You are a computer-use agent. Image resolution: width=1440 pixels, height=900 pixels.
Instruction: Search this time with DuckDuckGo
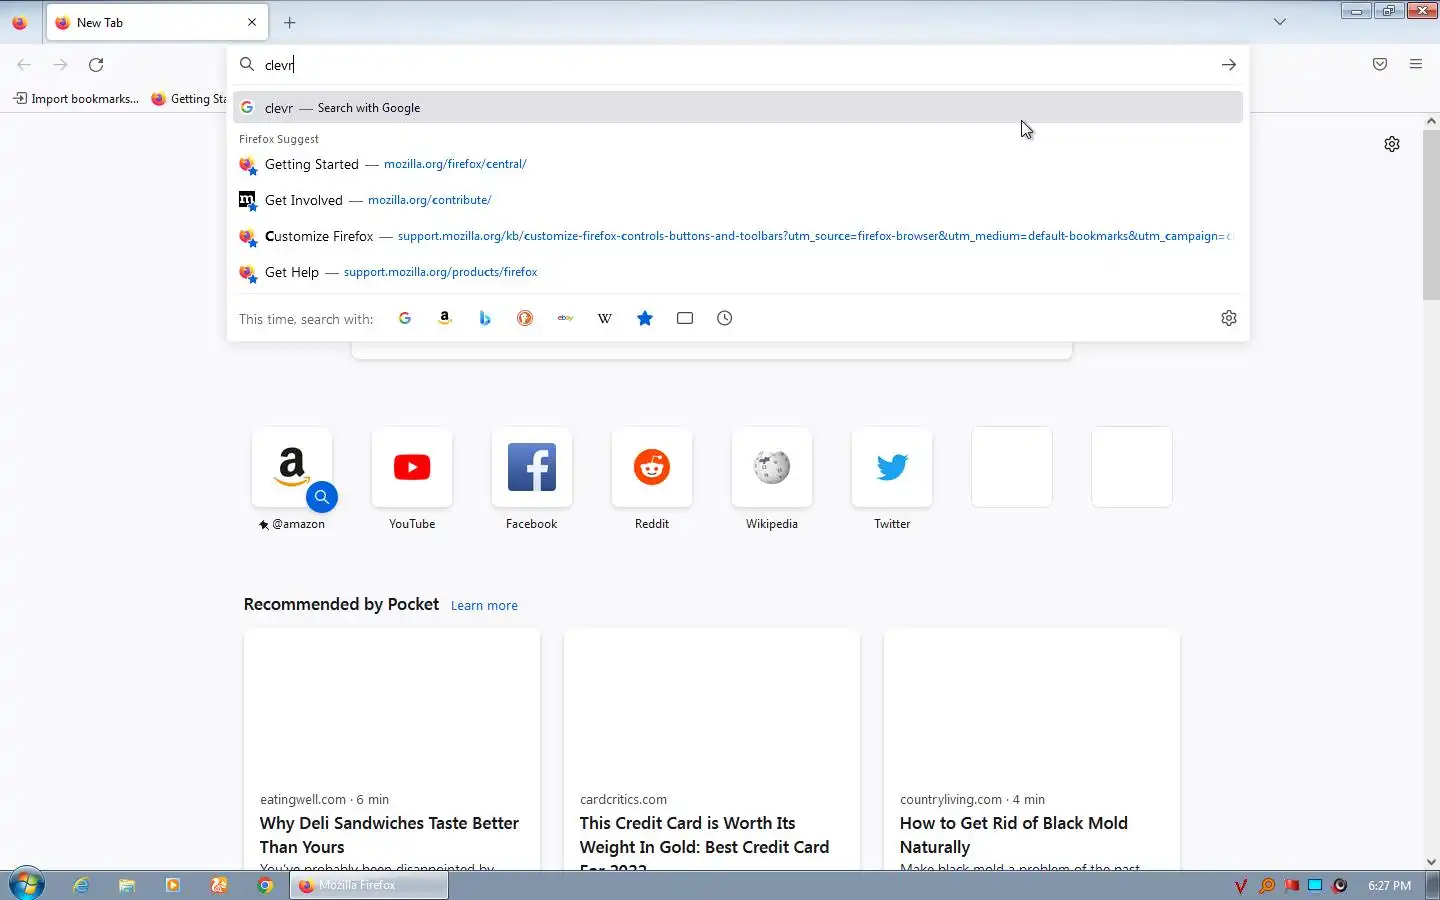pos(525,318)
